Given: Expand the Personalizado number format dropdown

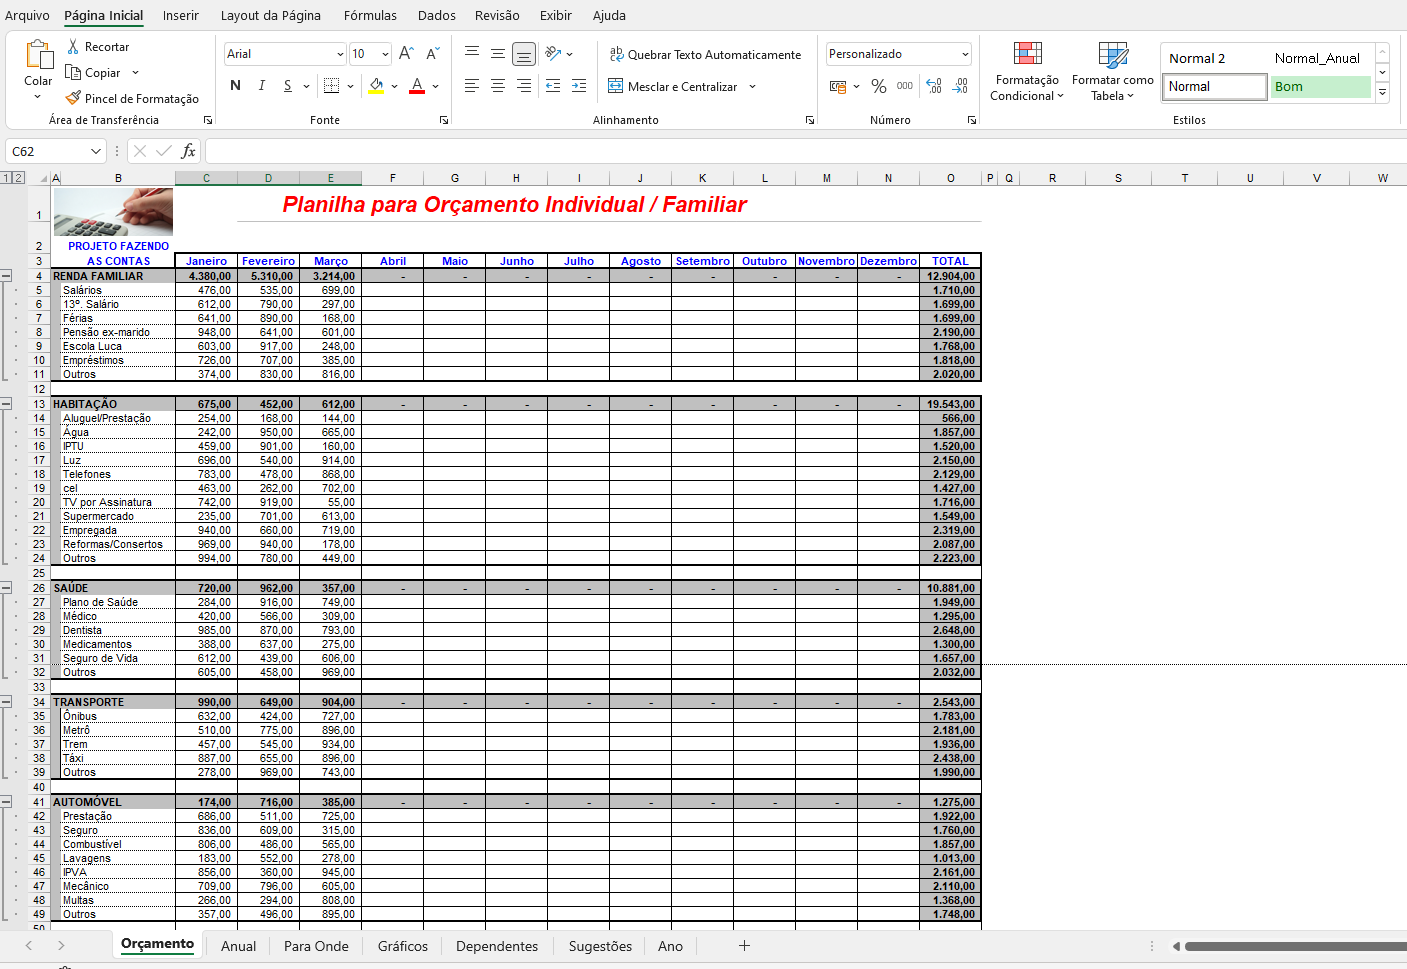Looking at the screenshot, I should (x=964, y=54).
